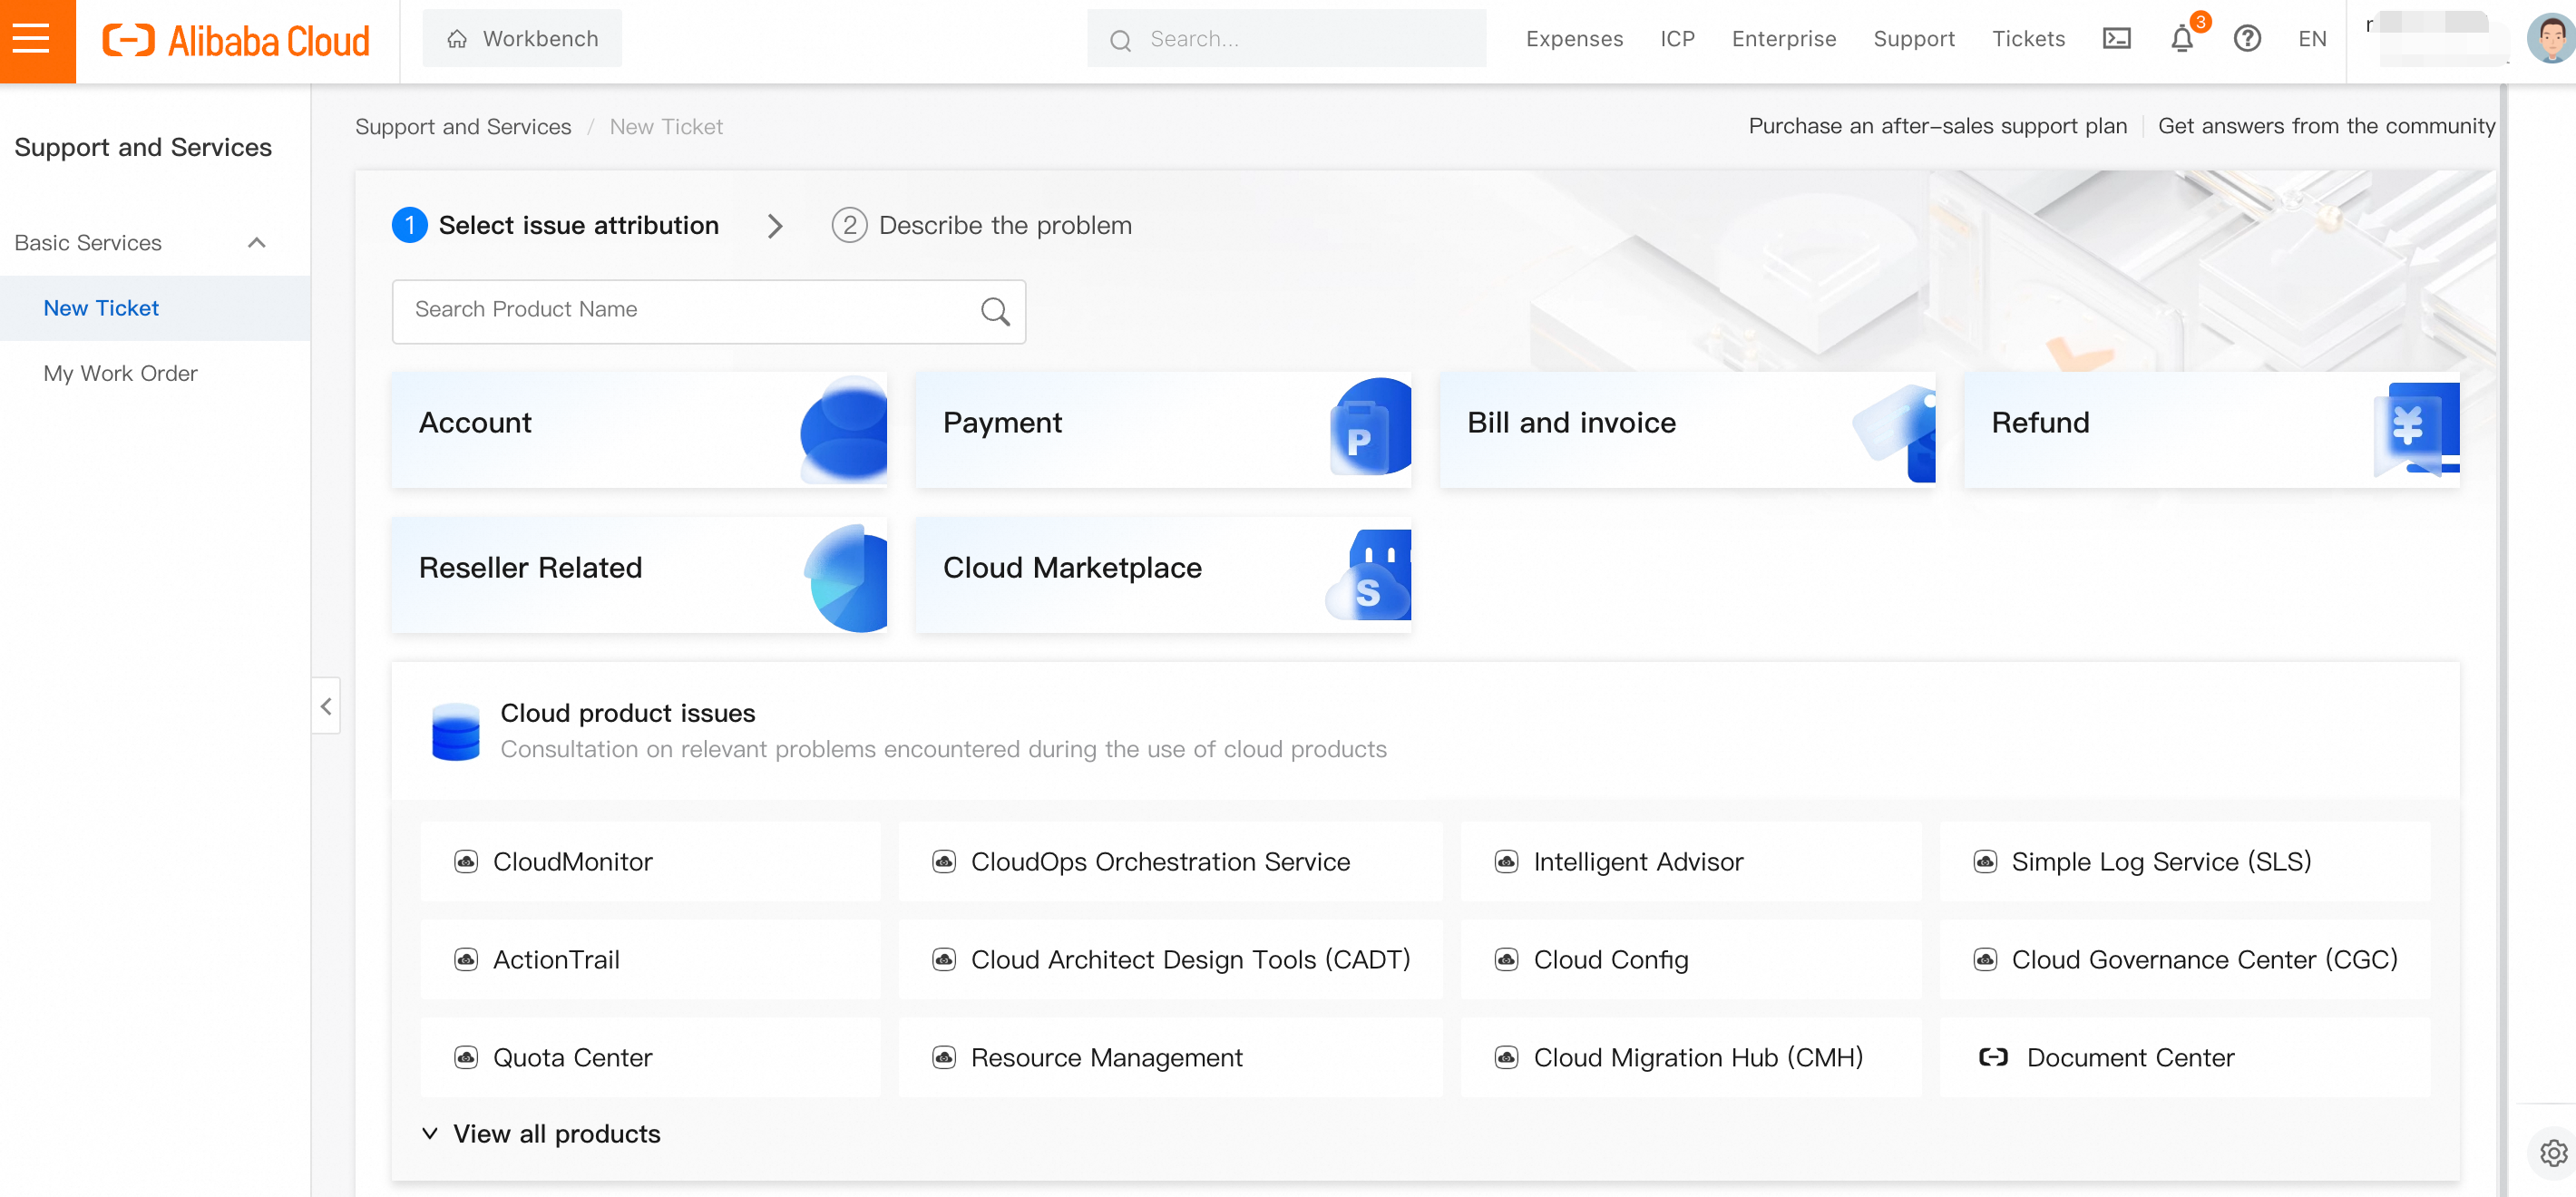Screen dimensions: 2576x1197
Task: Collapse the Basic Services section
Action: click(x=256, y=243)
